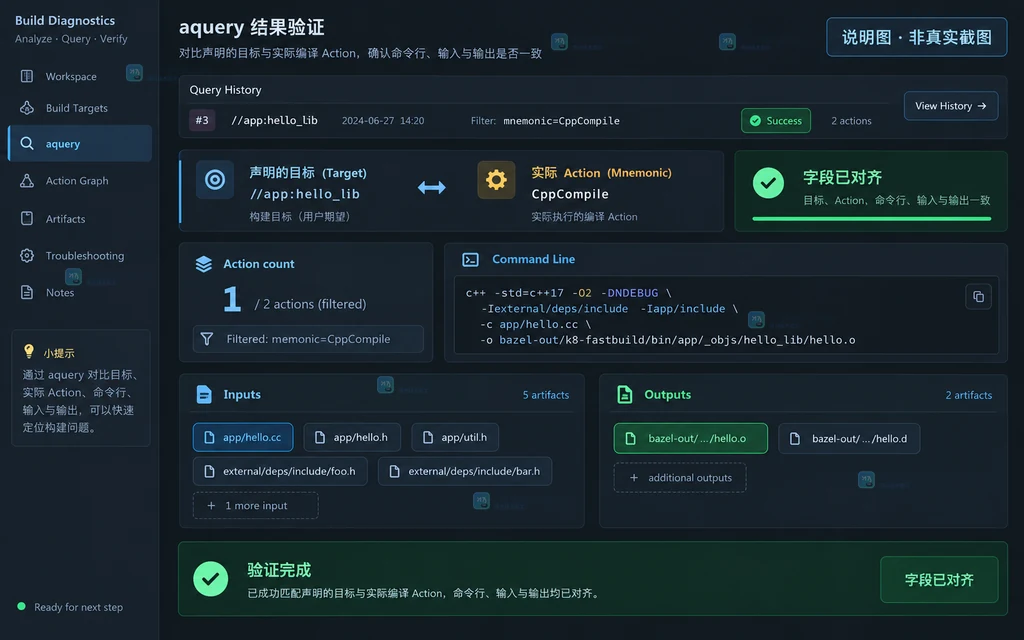Click the verification complete checkmark icon
Screen dimensions: 1024x640
tap(210, 579)
